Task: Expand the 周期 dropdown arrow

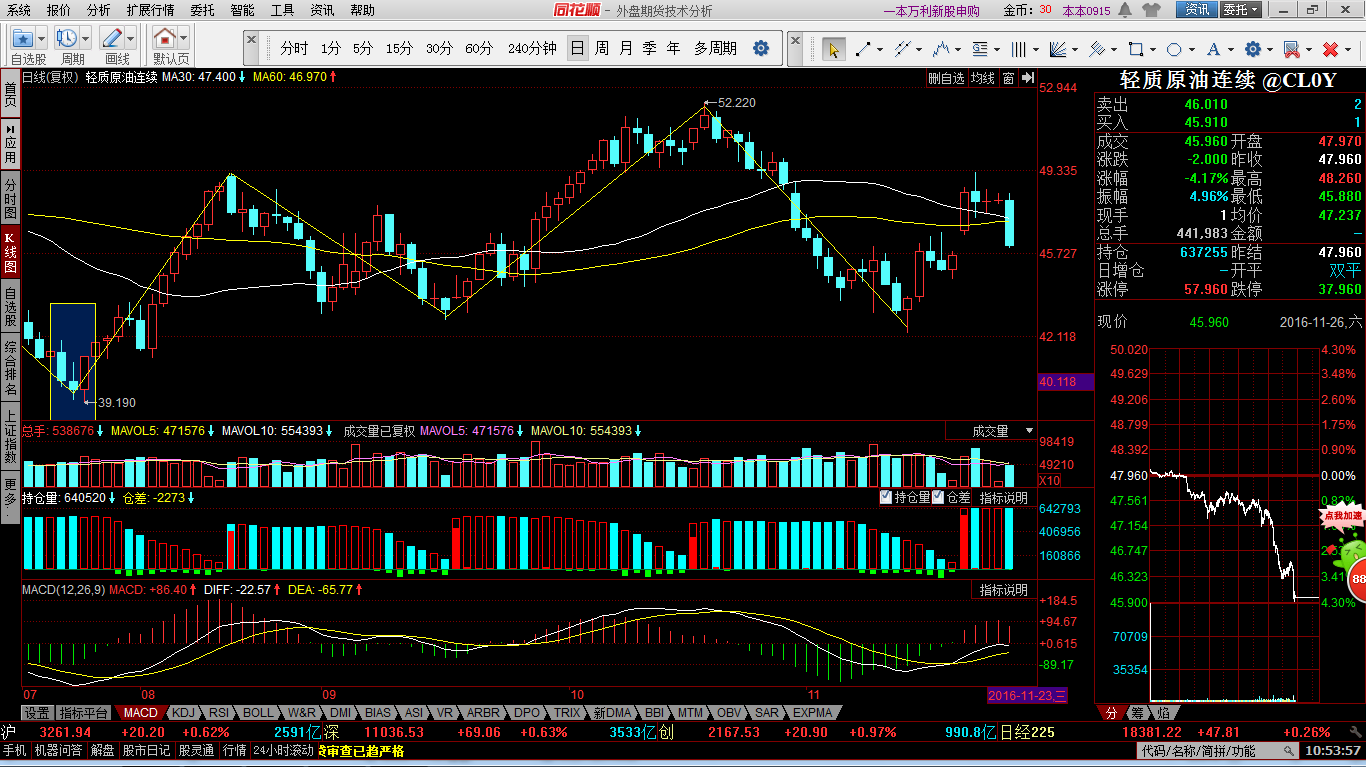Action: tap(86, 40)
